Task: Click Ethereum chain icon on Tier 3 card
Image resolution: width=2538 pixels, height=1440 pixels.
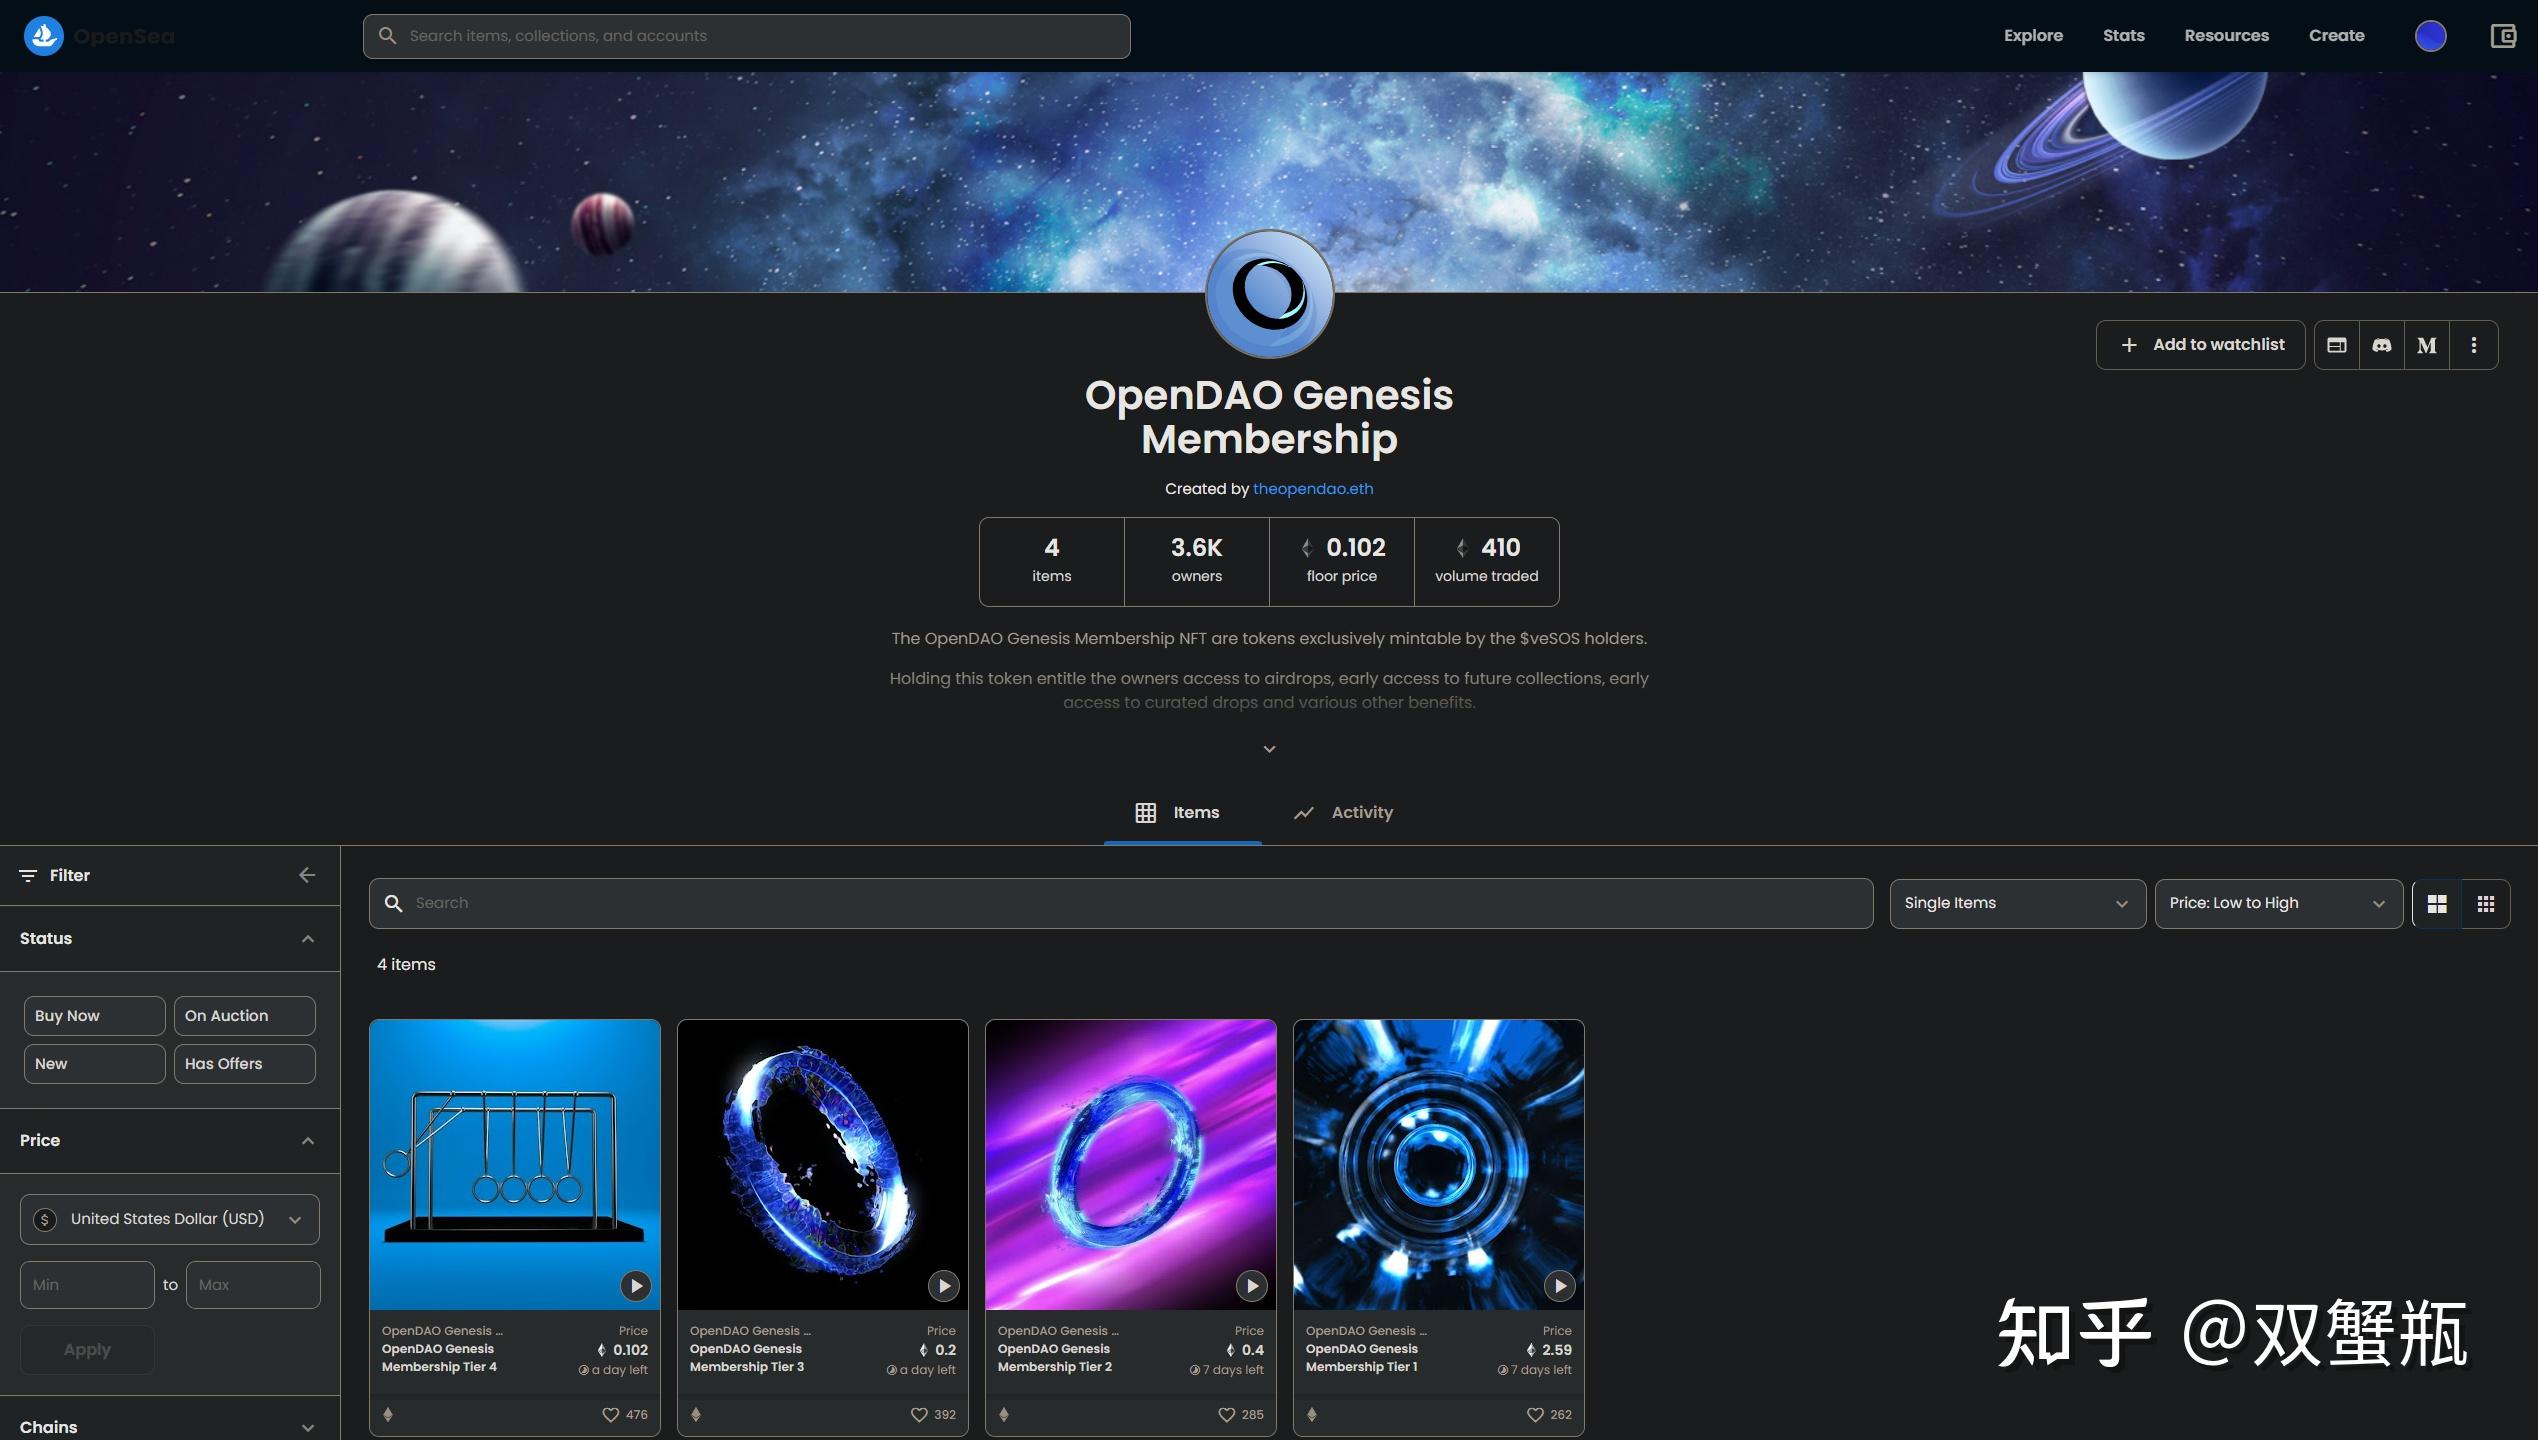Action: coord(696,1415)
